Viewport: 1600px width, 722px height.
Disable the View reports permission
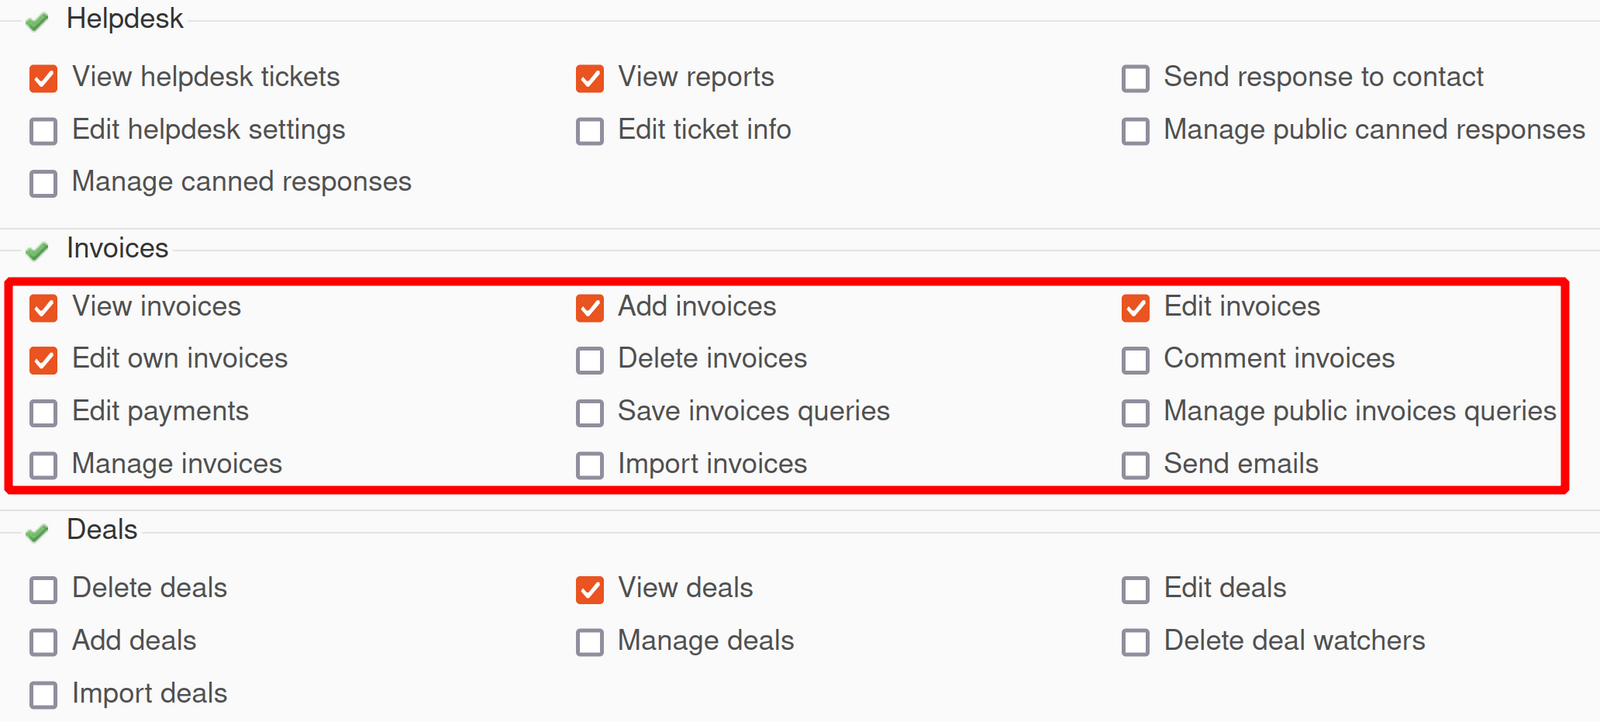590,78
